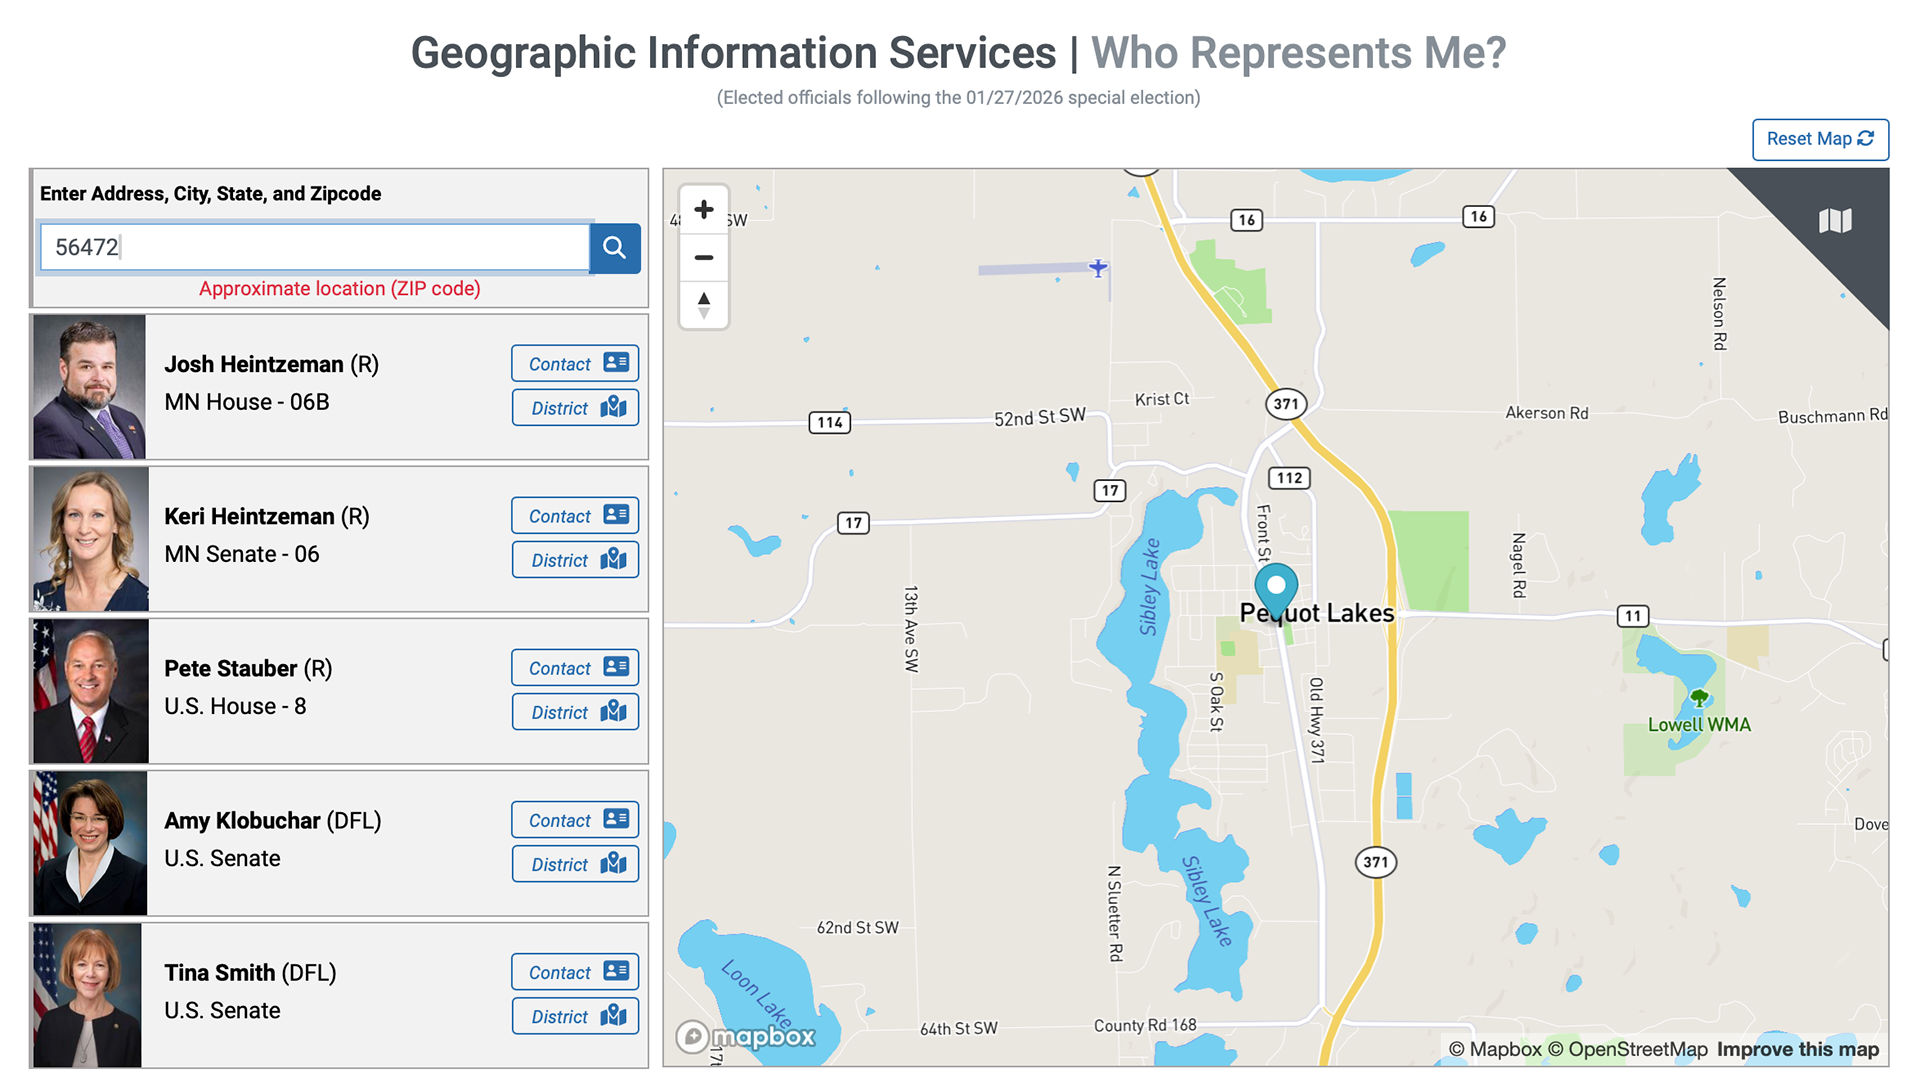
Task: Click the address search input field
Action: (315, 248)
